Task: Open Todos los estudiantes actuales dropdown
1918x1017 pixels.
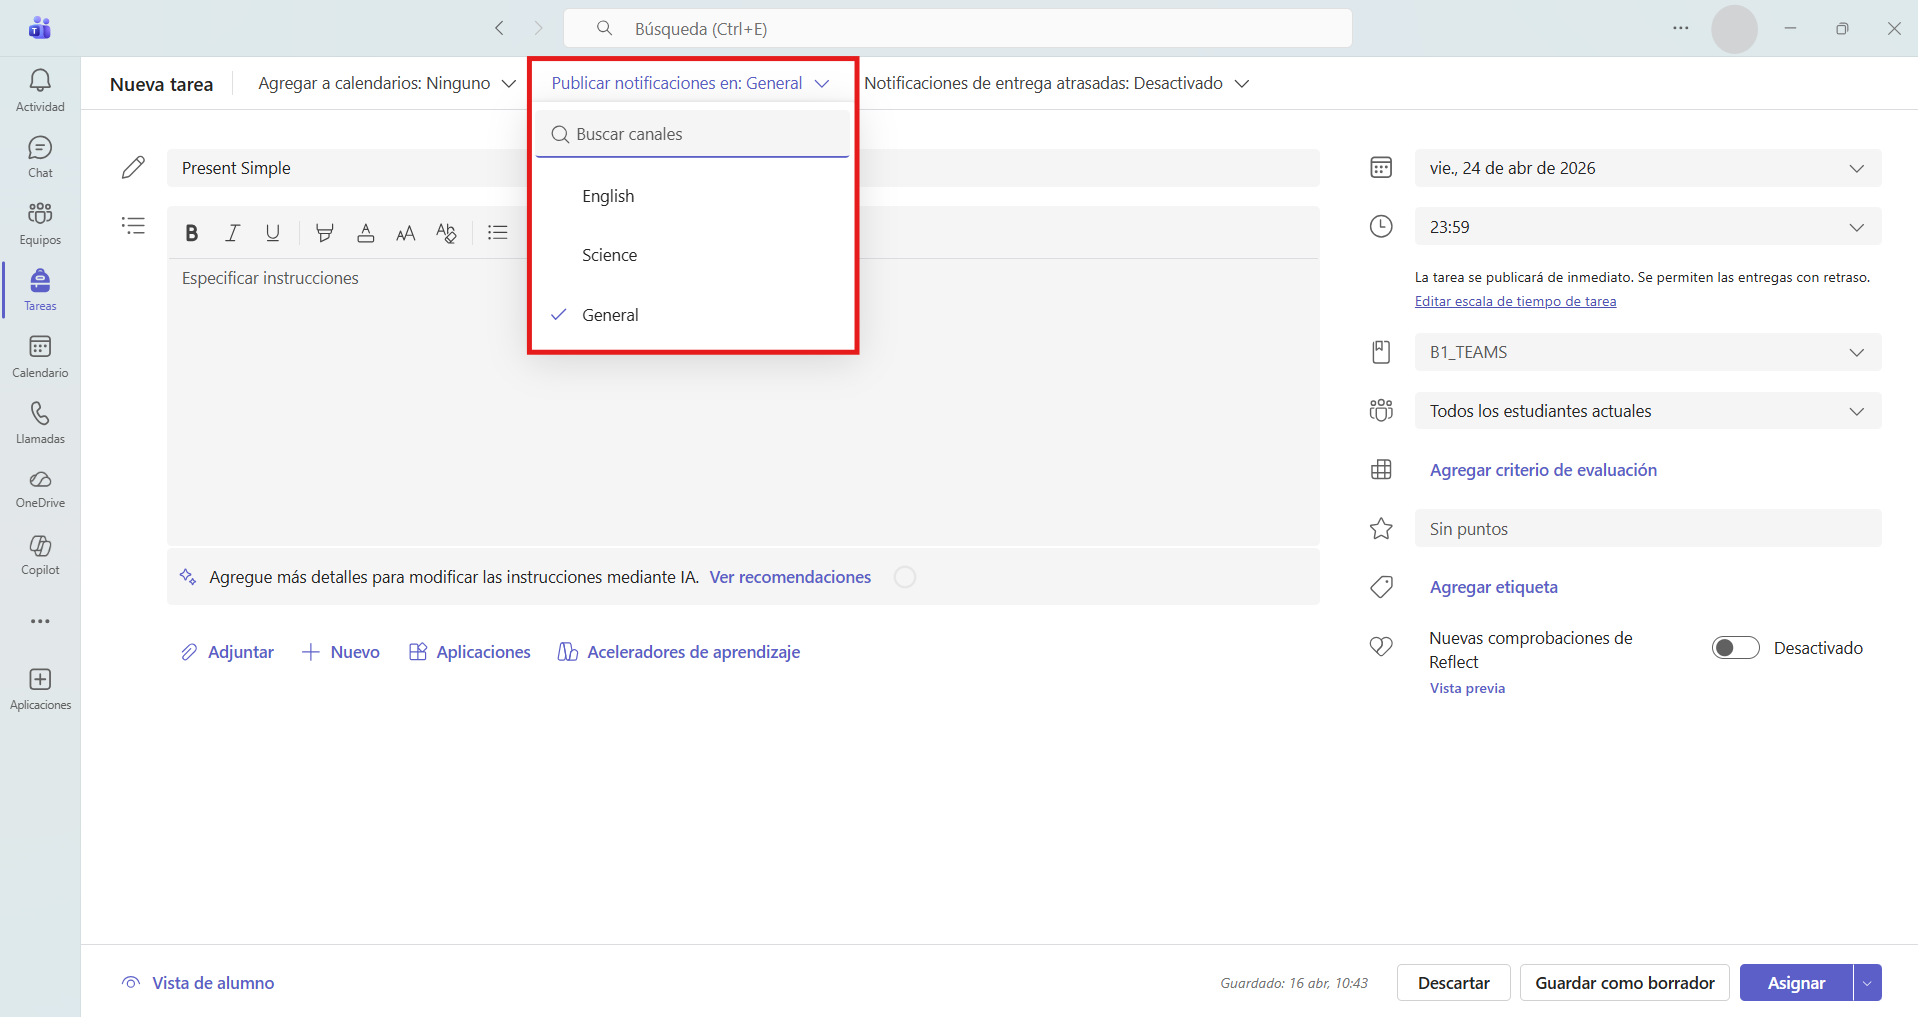Action: pos(1648,411)
